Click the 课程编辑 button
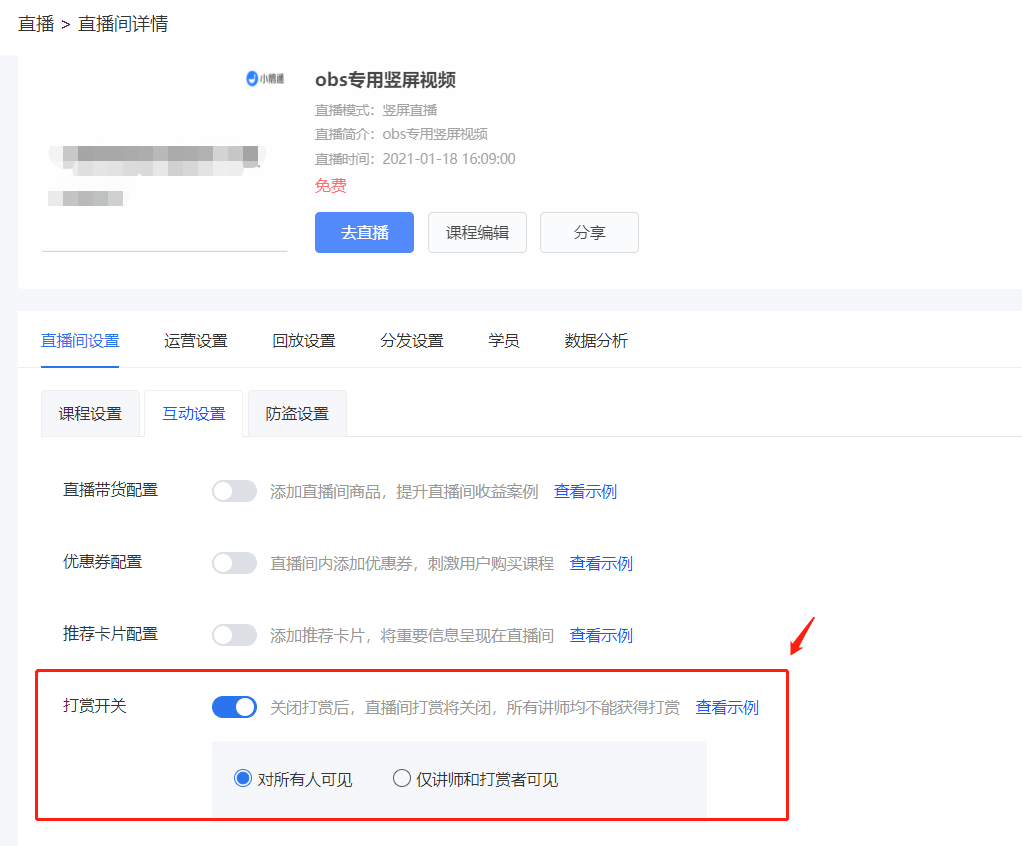1022x846 pixels. [477, 232]
